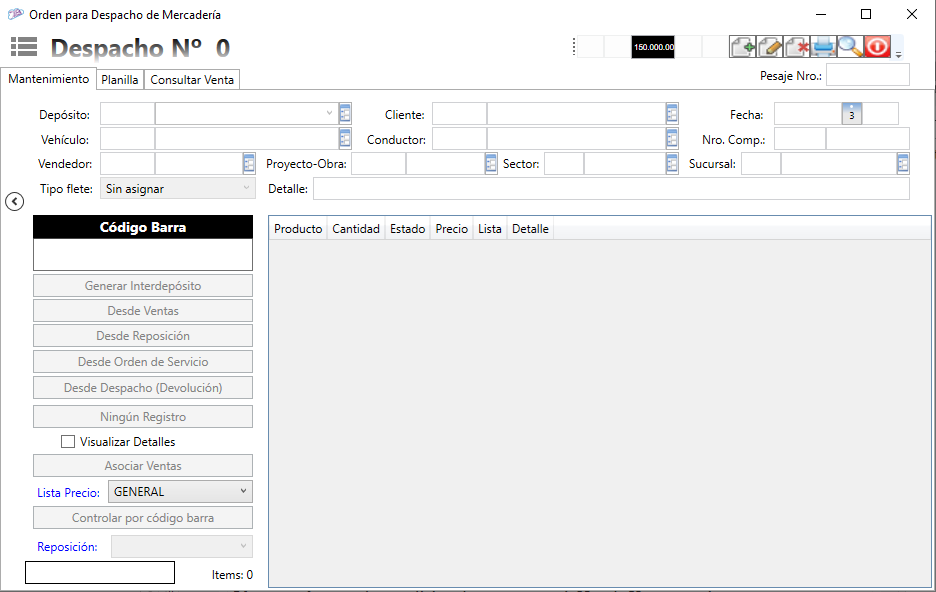Image resolution: width=936 pixels, height=592 pixels.
Task: Click the Precio column header
Action: click(x=452, y=229)
